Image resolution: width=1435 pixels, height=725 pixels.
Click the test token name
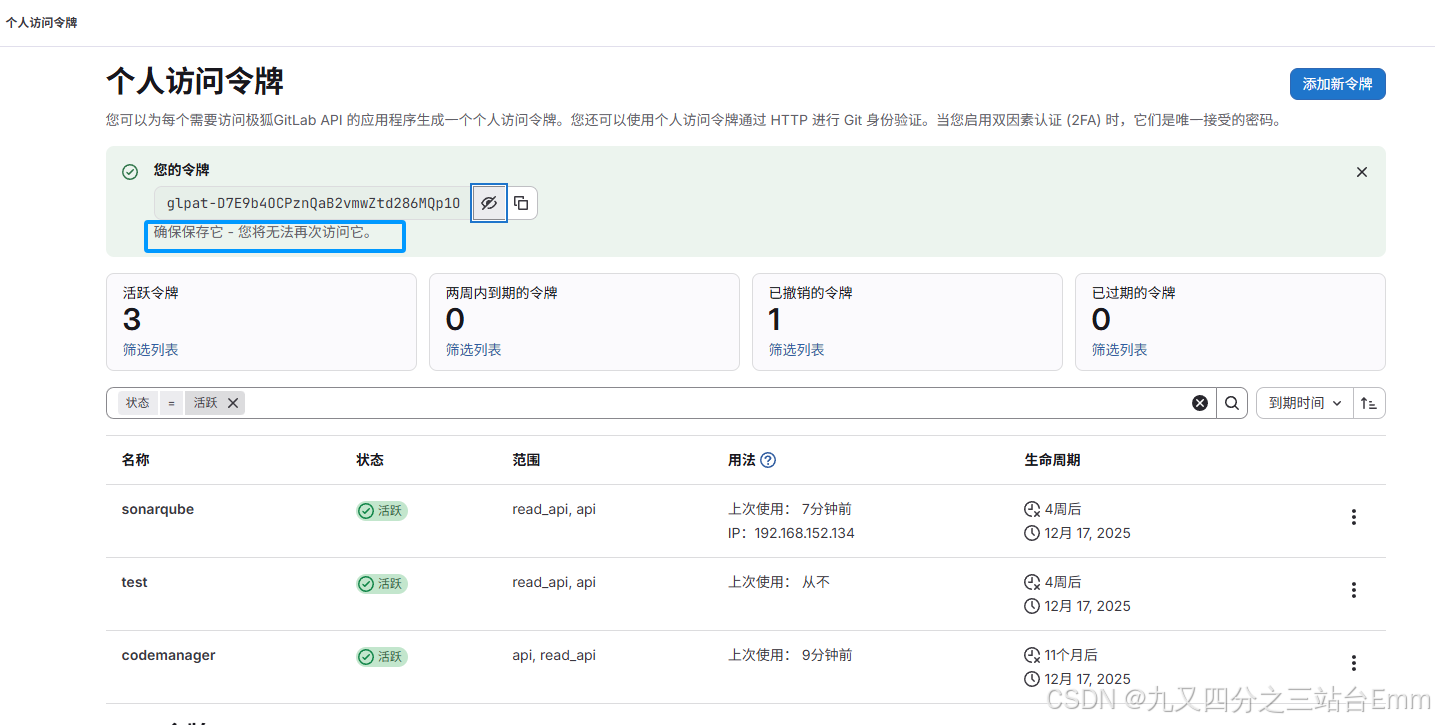(135, 582)
